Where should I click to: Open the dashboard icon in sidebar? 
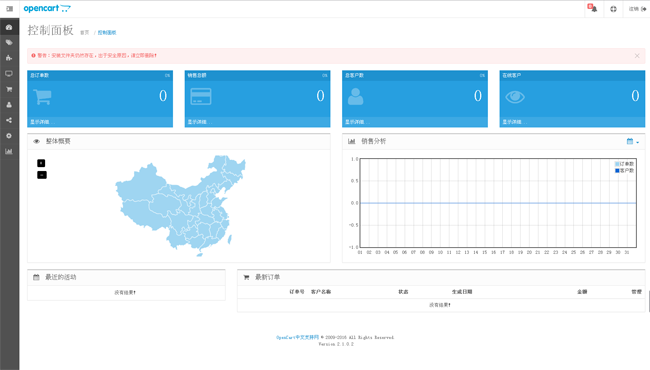(x=9, y=27)
